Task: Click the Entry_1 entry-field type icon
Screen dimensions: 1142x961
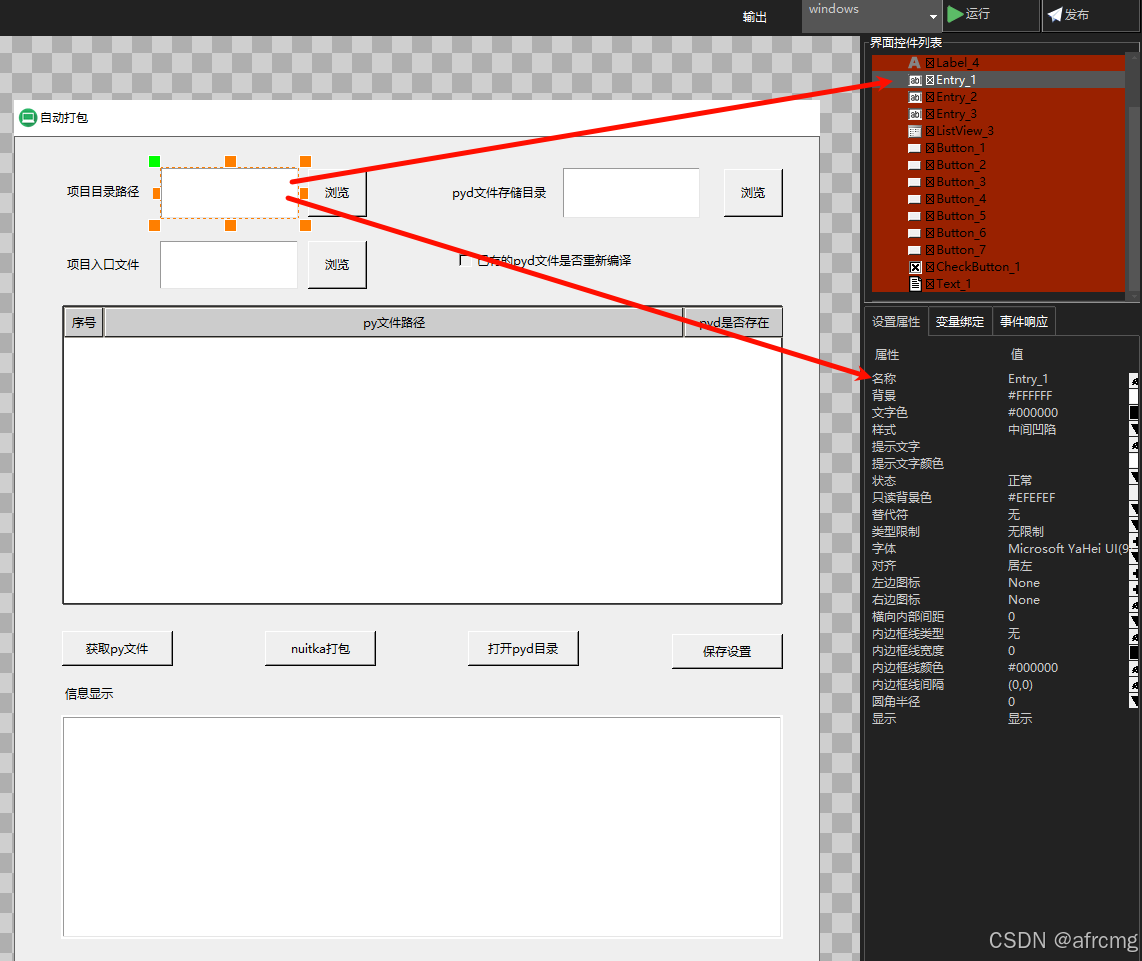Action: (915, 80)
